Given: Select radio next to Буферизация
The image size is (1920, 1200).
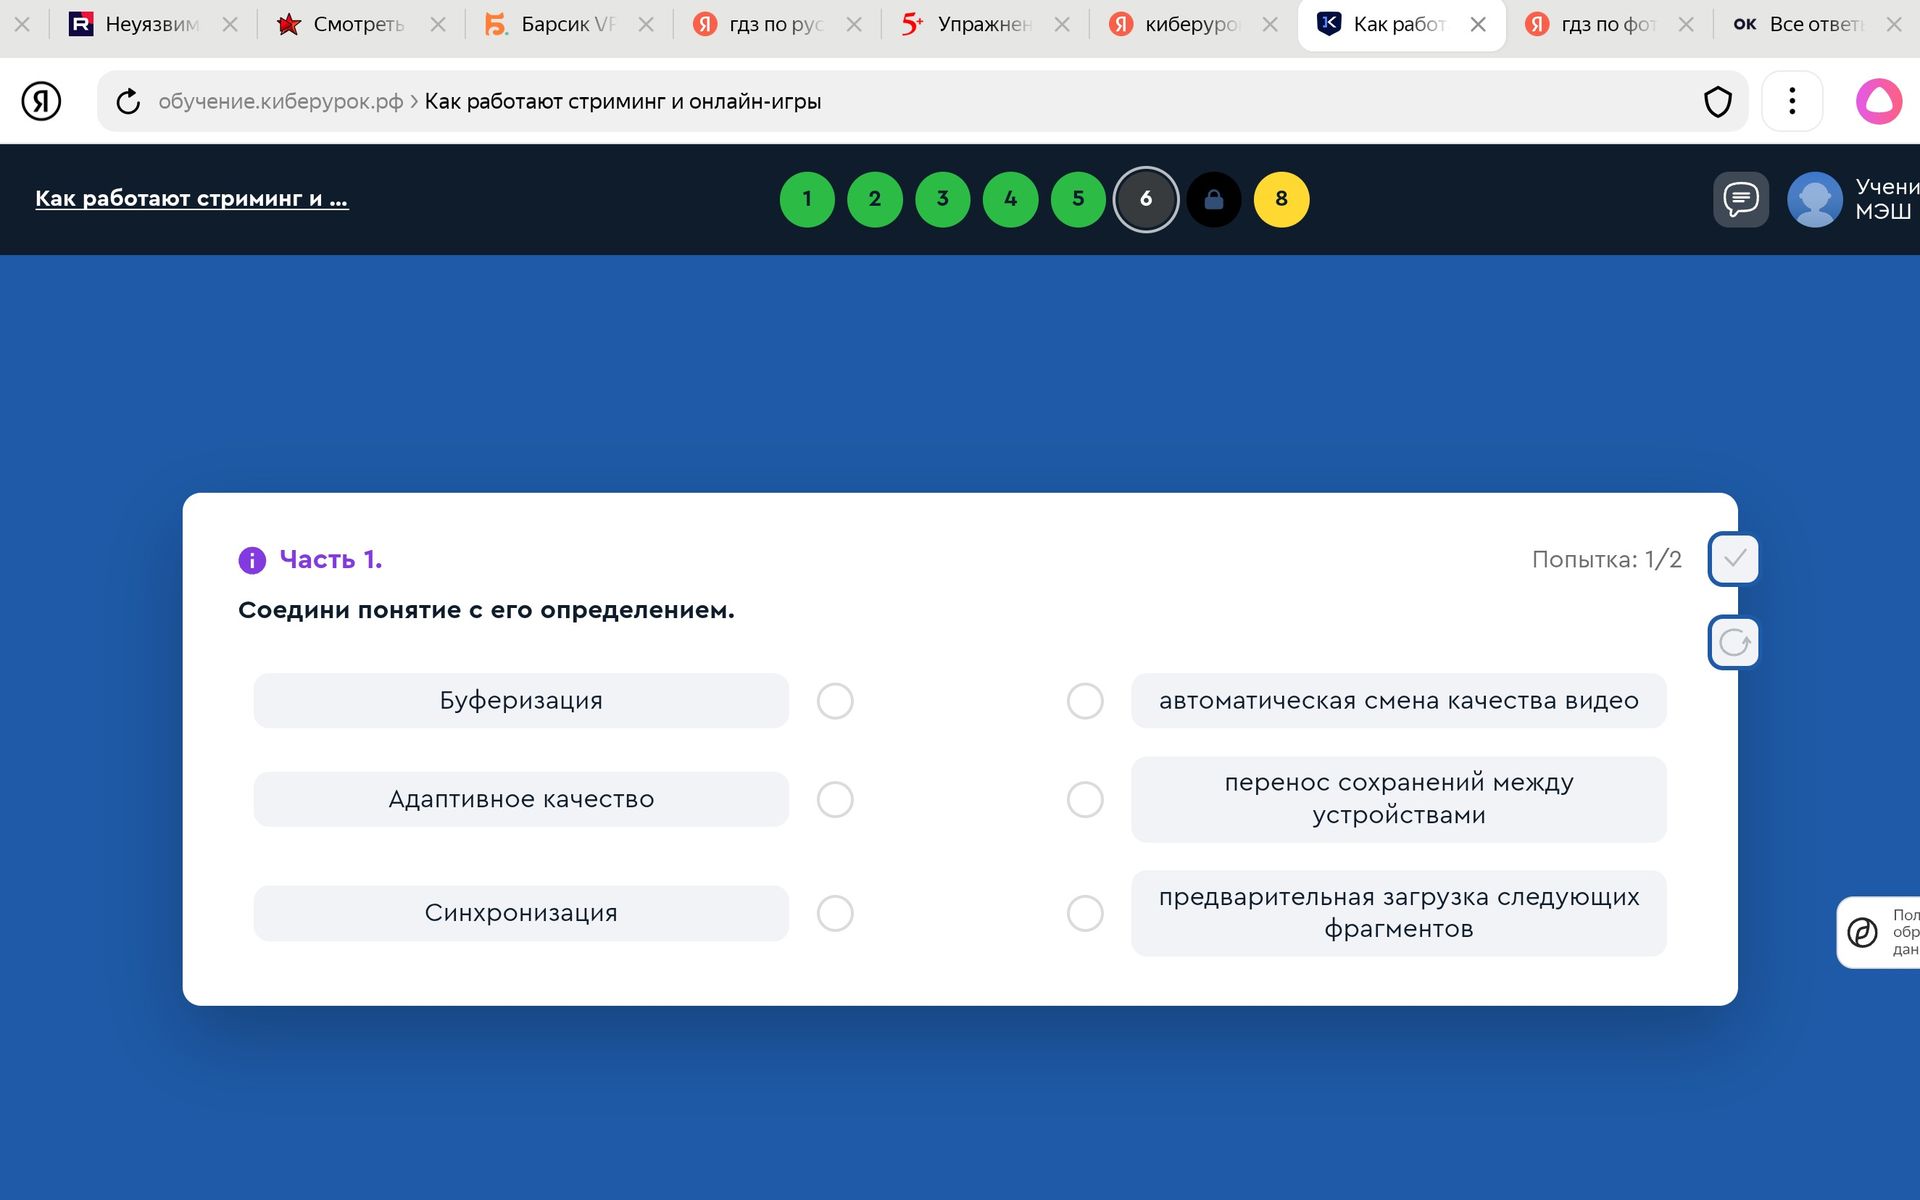Looking at the screenshot, I should click(835, 701).
